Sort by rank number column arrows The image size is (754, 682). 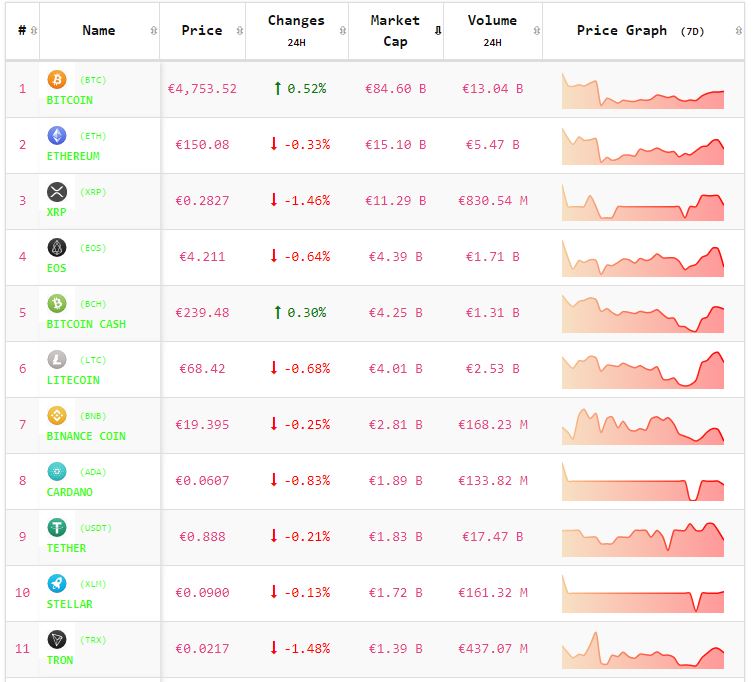34,31
